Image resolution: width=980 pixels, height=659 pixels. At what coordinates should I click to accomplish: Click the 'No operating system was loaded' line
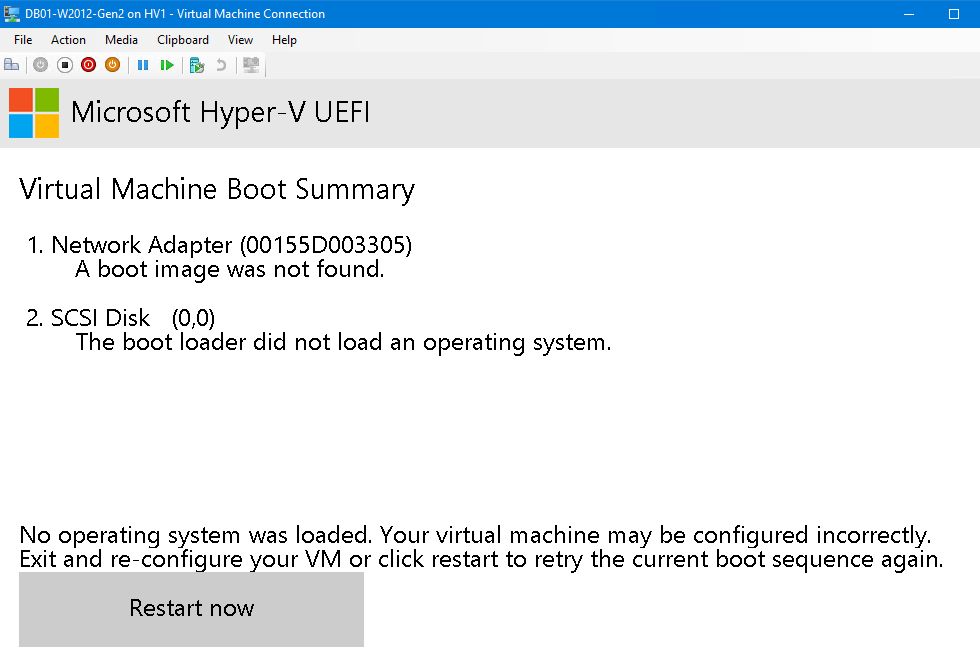point(475,535)
